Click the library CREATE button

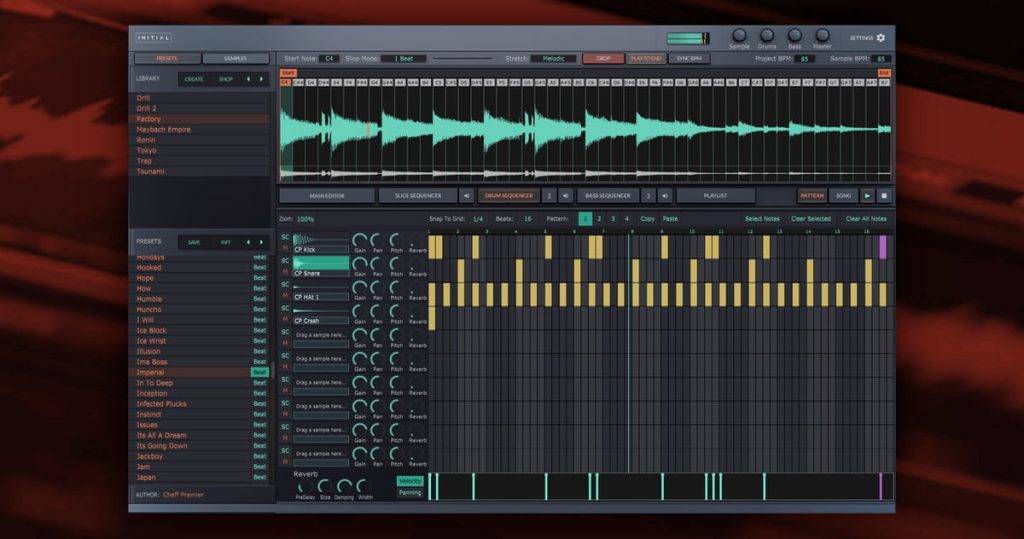pyautogui.click(x=194, y=79)
